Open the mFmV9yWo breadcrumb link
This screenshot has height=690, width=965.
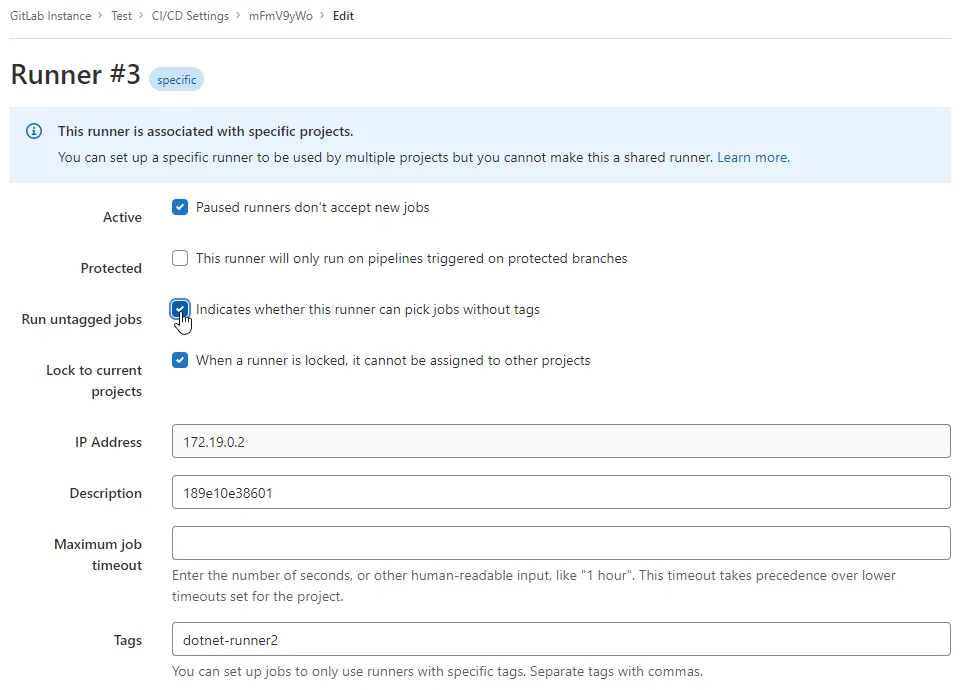click(x=281, y=16)
